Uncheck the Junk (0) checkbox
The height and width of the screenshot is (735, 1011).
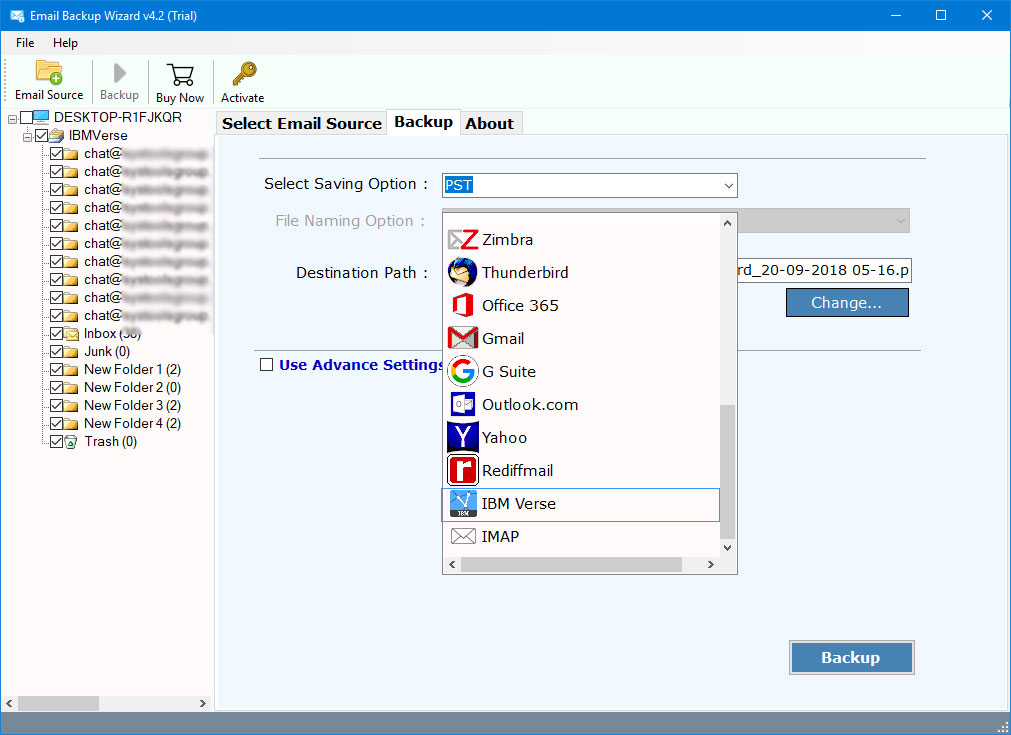click(x=56, y=352)
